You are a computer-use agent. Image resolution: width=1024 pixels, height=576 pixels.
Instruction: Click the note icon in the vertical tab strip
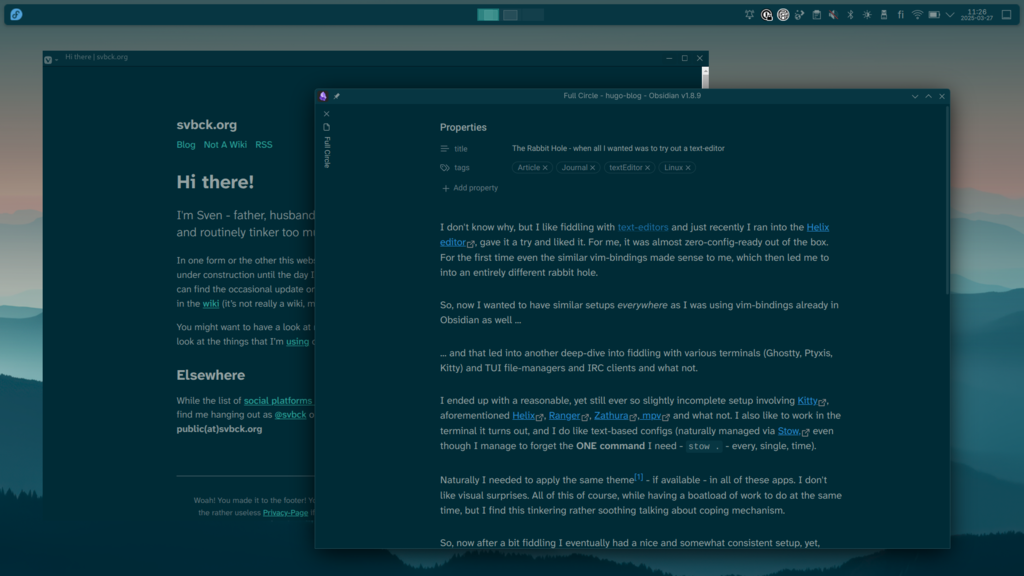[x=326, y=127]
